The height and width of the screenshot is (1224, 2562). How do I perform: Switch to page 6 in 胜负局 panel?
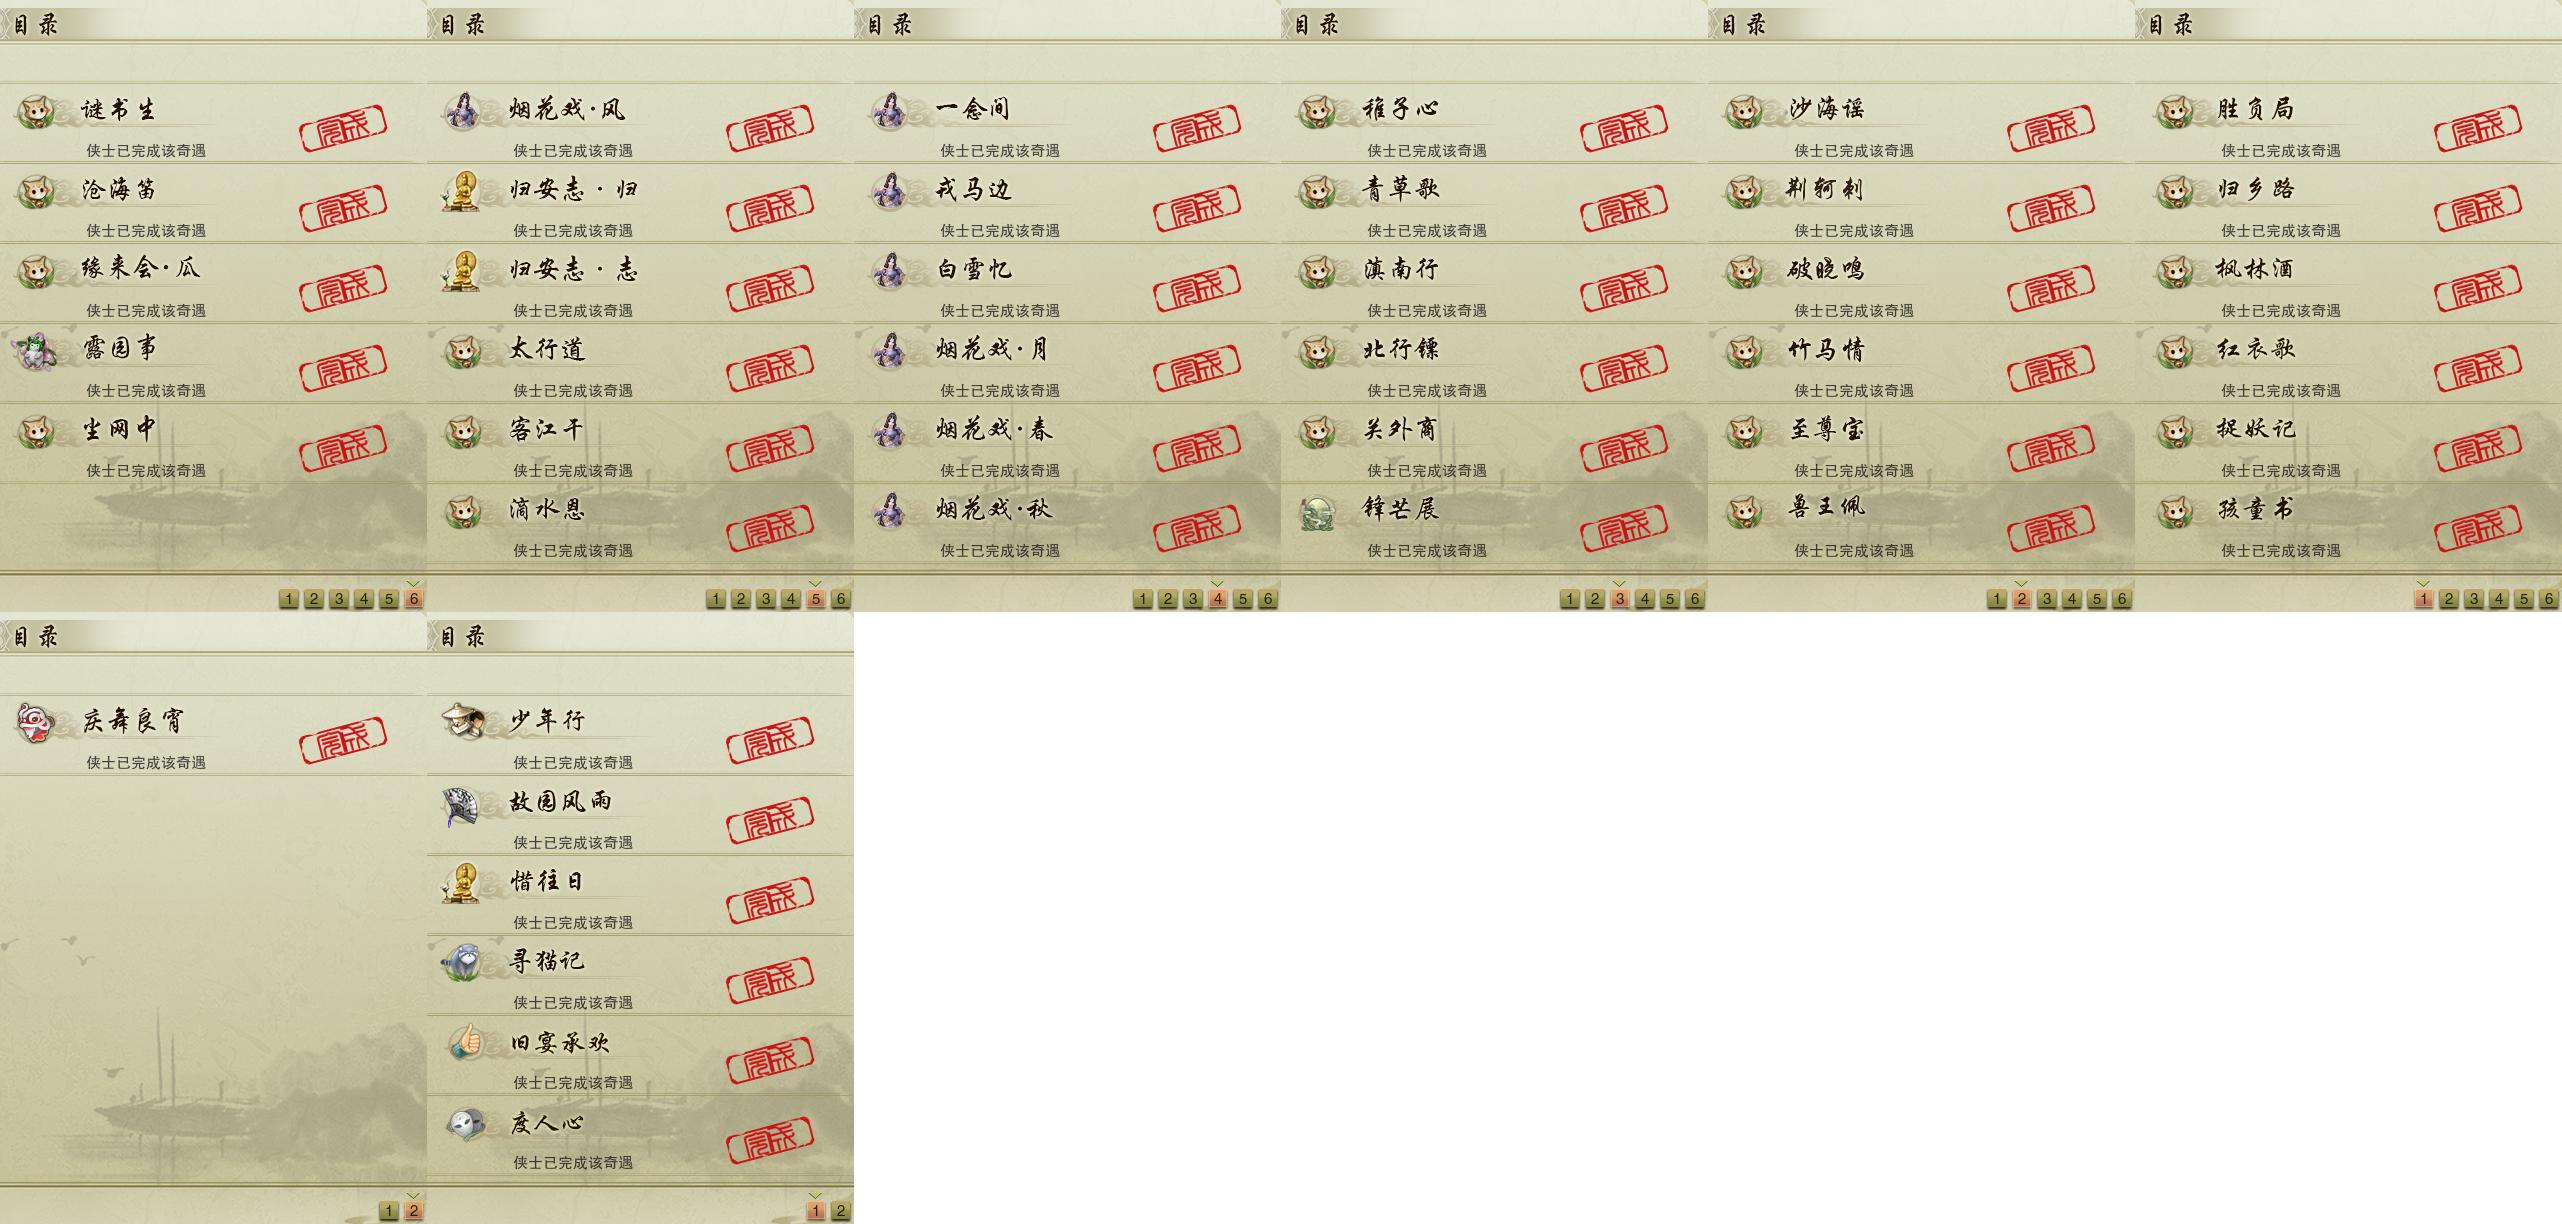[2549, 599]
